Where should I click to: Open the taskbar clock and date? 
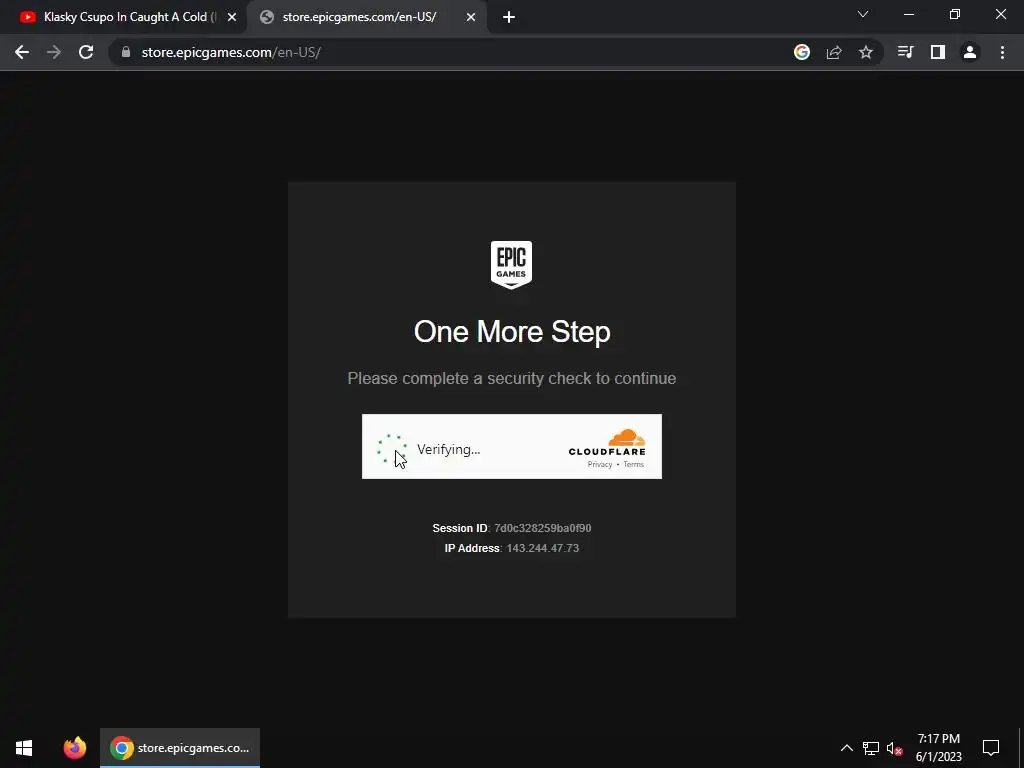[938, 748]
